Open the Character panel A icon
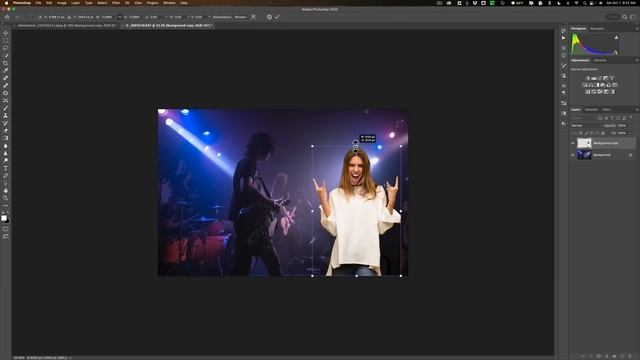 [564, 86]
